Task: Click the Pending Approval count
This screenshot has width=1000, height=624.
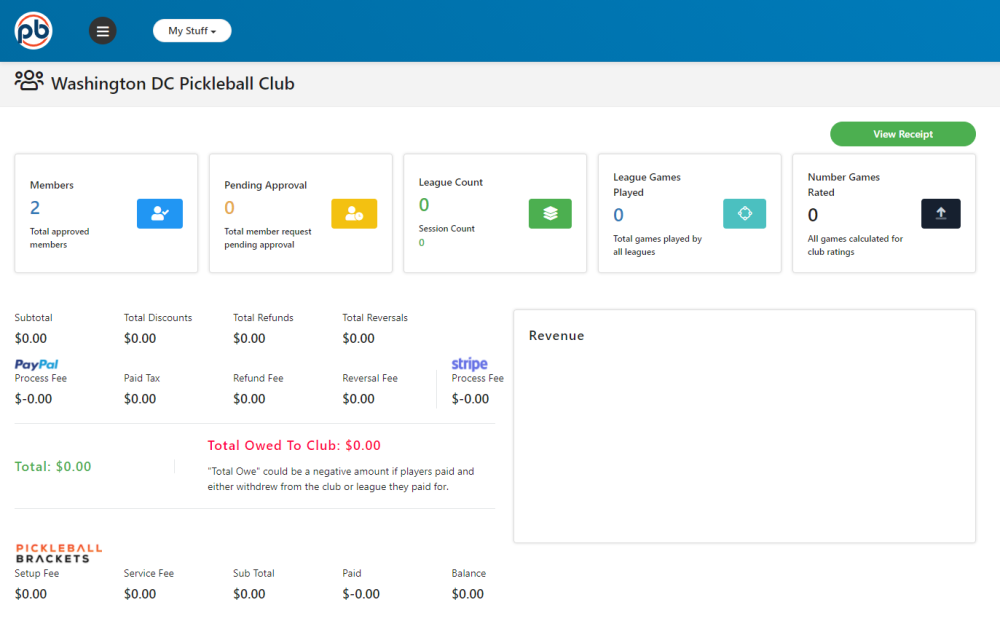Action: tap(229, 208)
